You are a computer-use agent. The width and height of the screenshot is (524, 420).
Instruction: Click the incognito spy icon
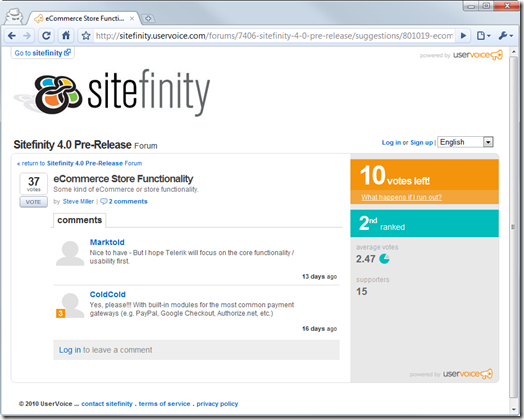click(x=14, y=16)
